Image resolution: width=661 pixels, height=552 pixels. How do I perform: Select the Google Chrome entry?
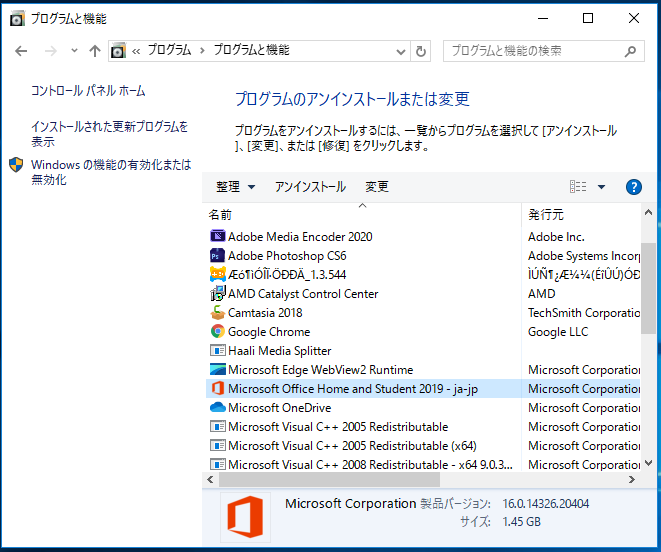point(269,331)
